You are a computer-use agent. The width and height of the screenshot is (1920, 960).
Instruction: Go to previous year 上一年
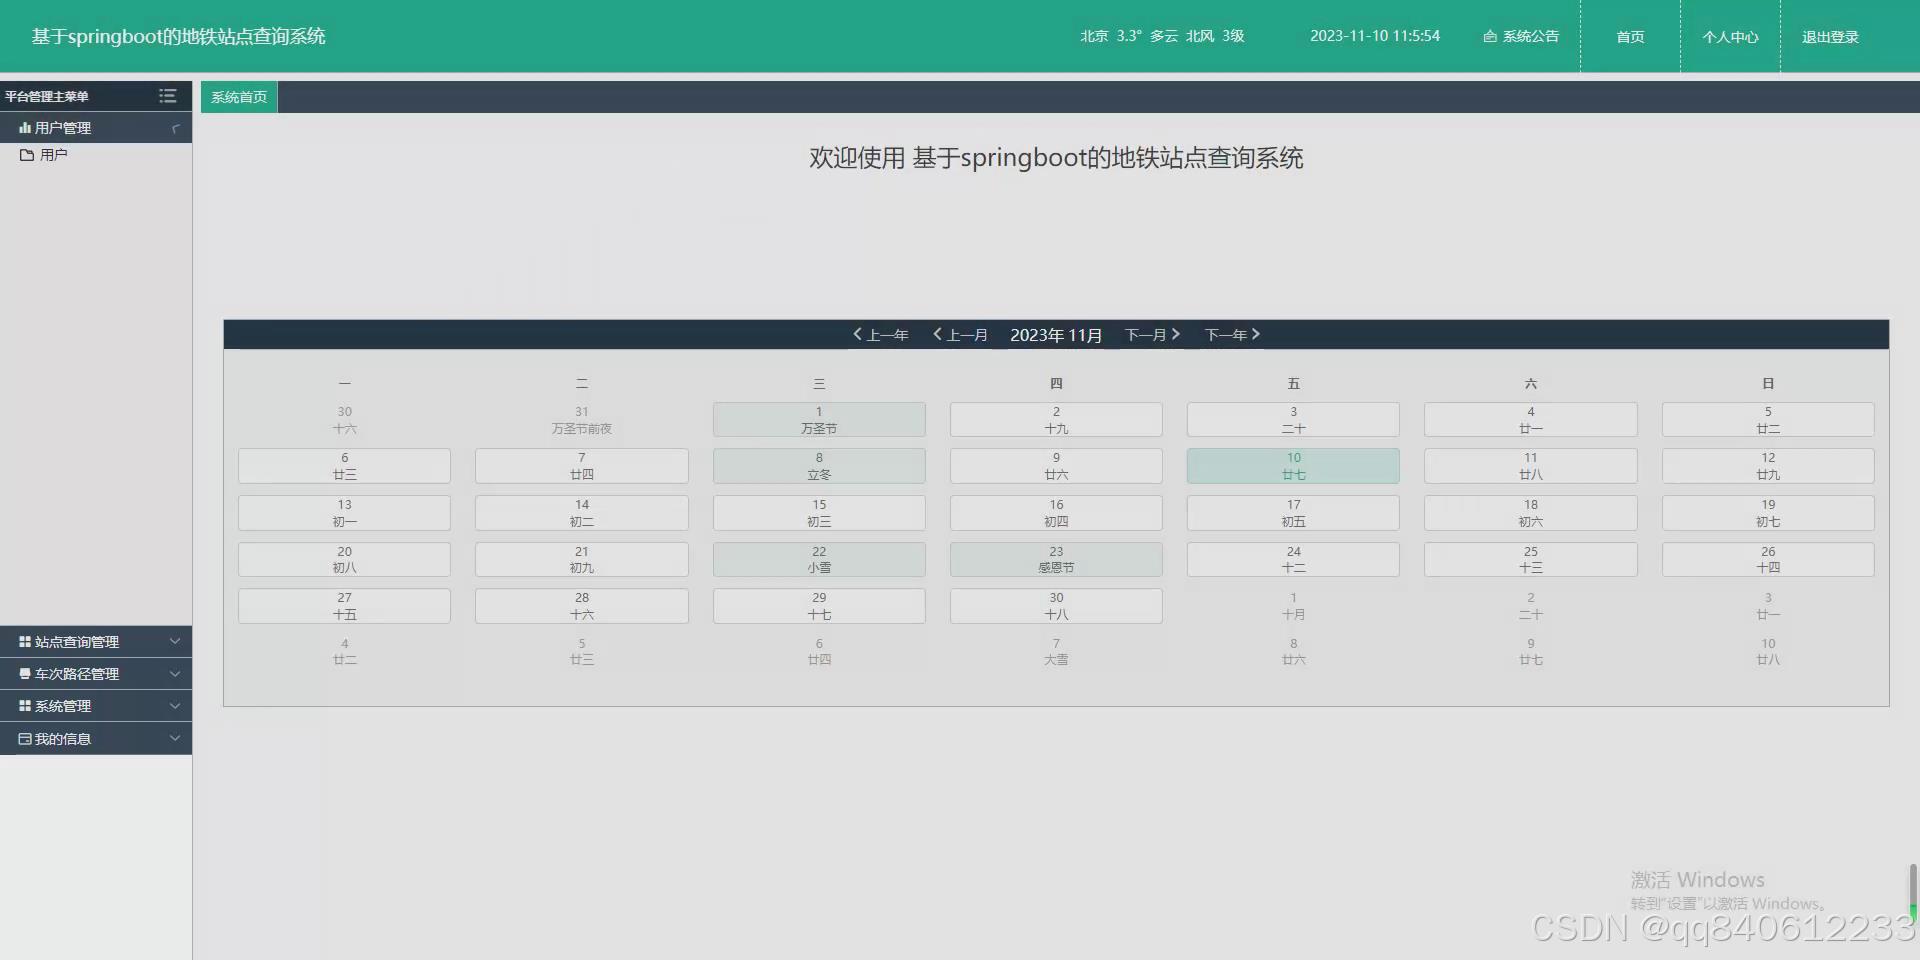tap(880, 335)
